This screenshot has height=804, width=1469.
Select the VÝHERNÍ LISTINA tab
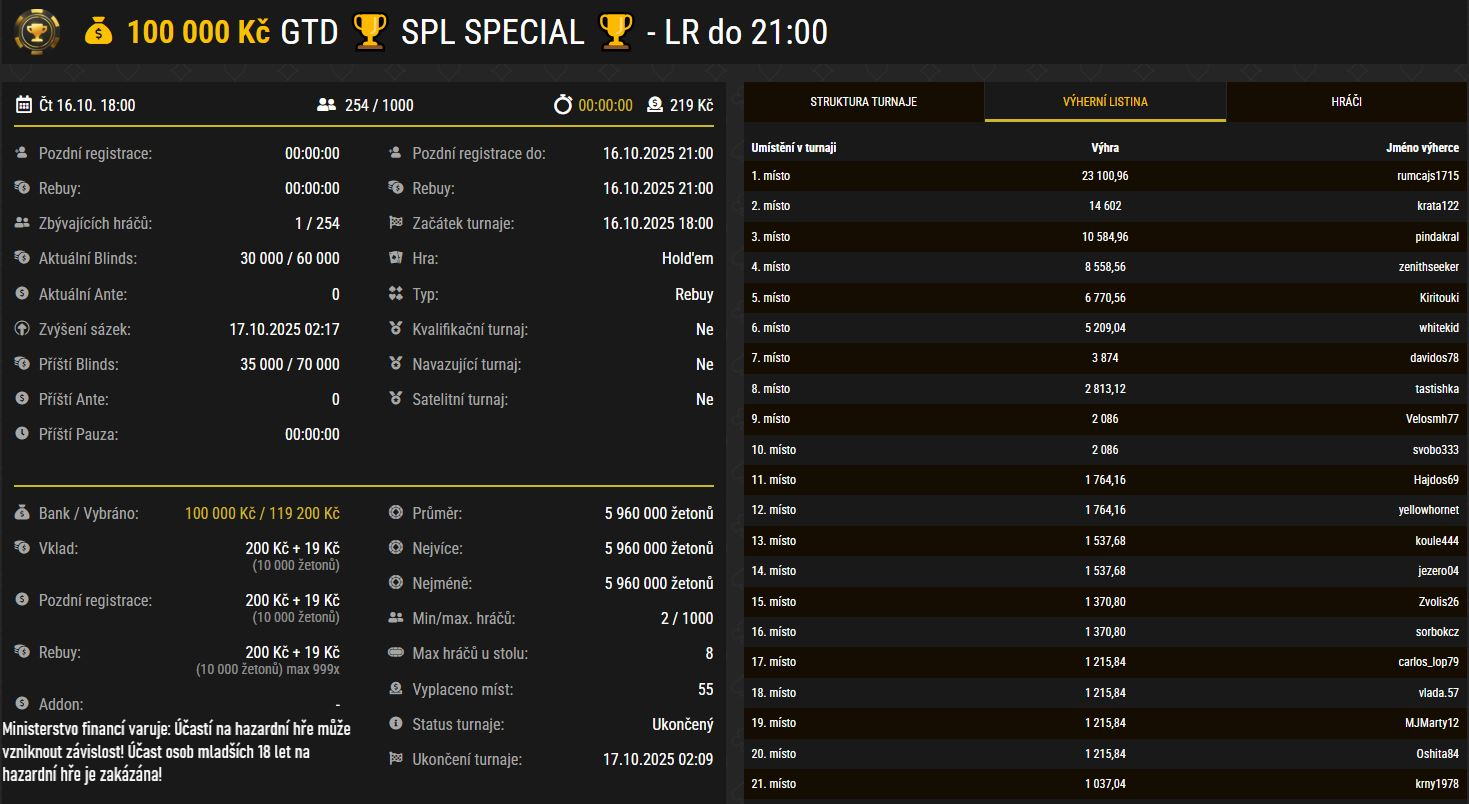1106,101
